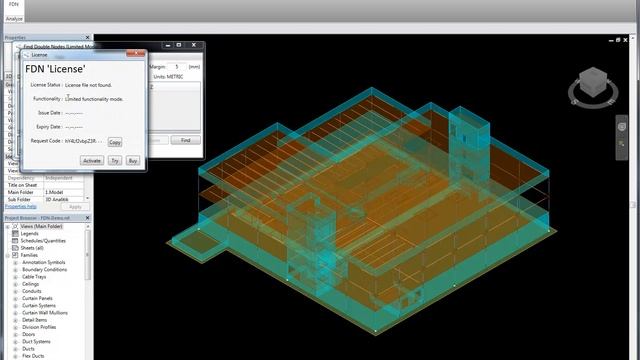Screen dimensions: 640x360
Task: Expand the Annotation Symbols family
Action: click(16, 263)
